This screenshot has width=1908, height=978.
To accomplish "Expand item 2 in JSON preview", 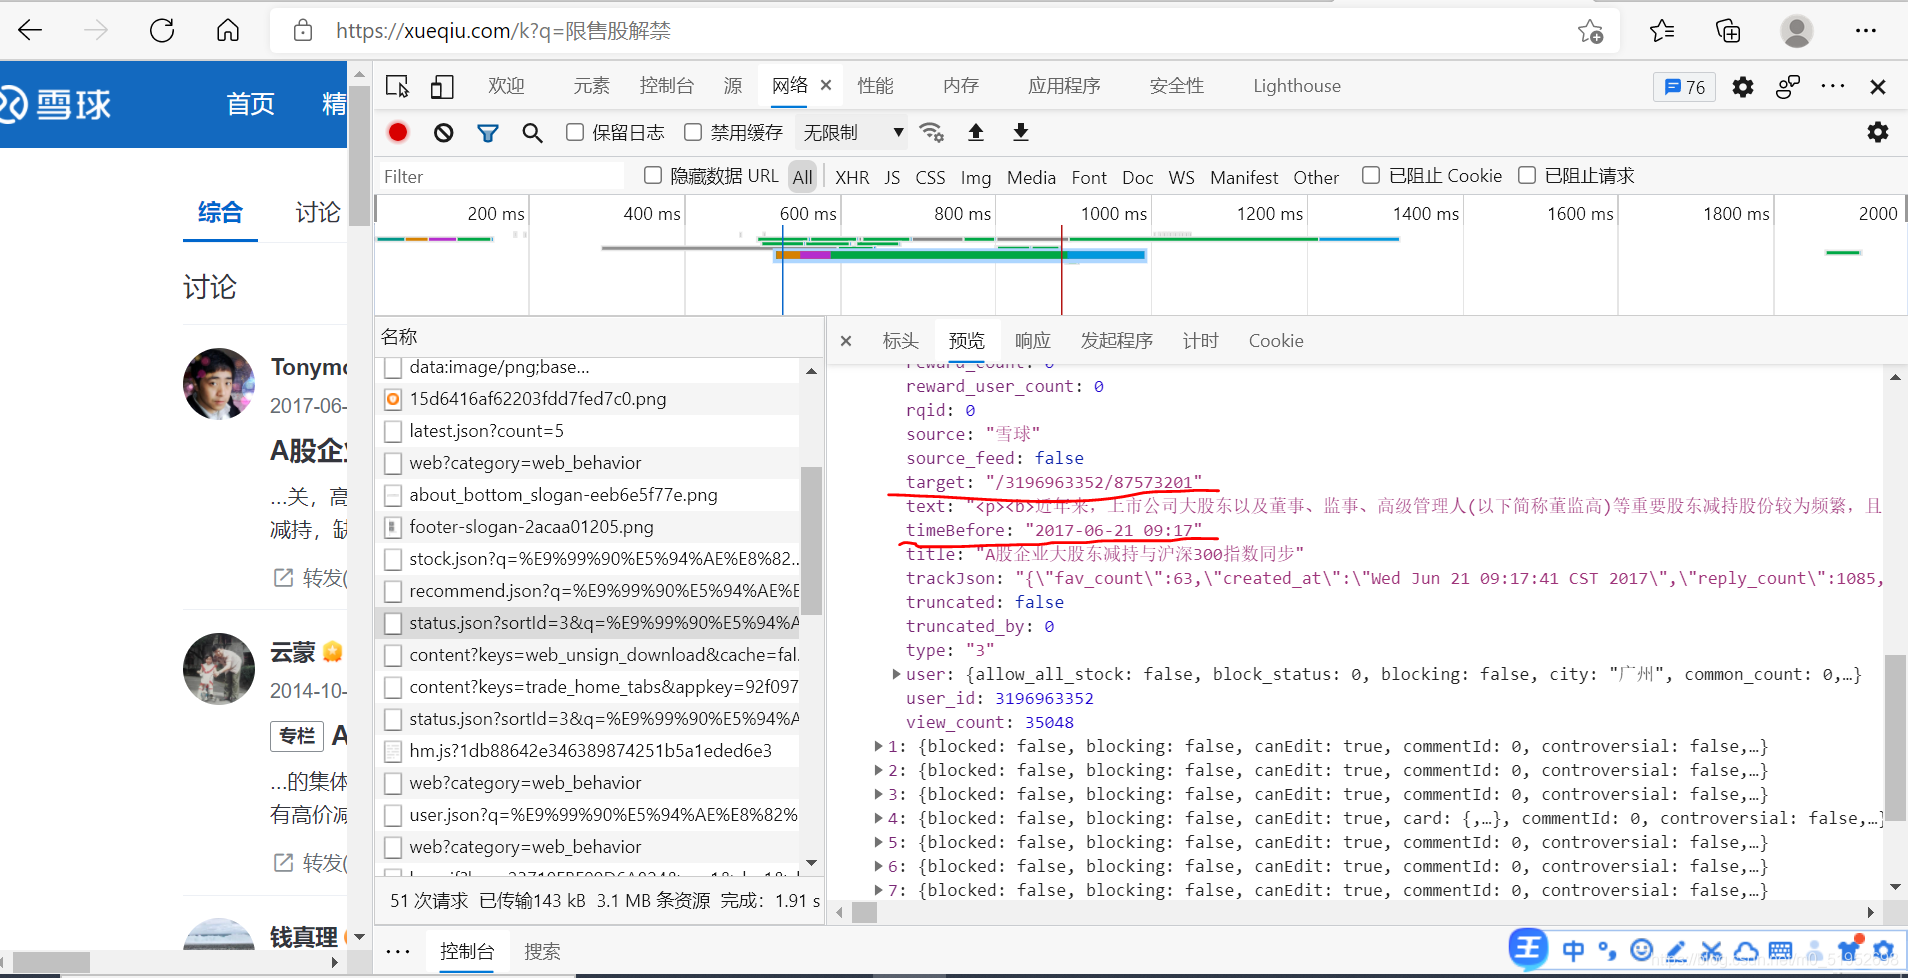I will [x=878, y=770].
